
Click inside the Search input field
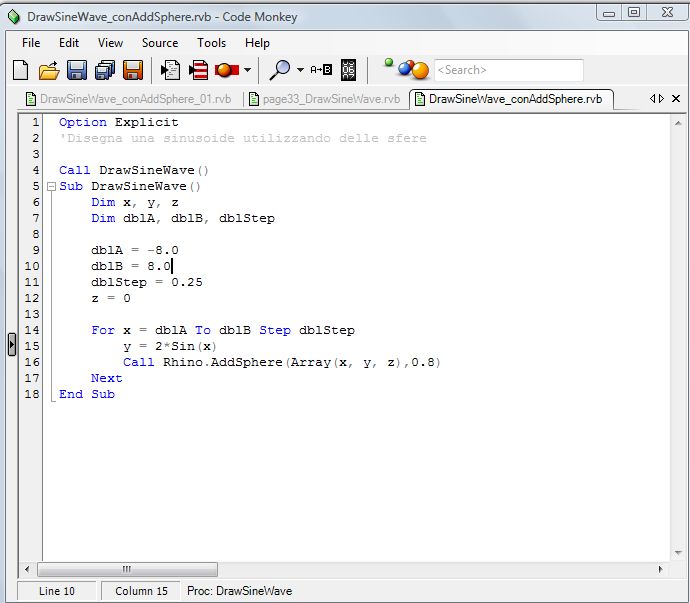pyautogui.click(x=508, y=70)
